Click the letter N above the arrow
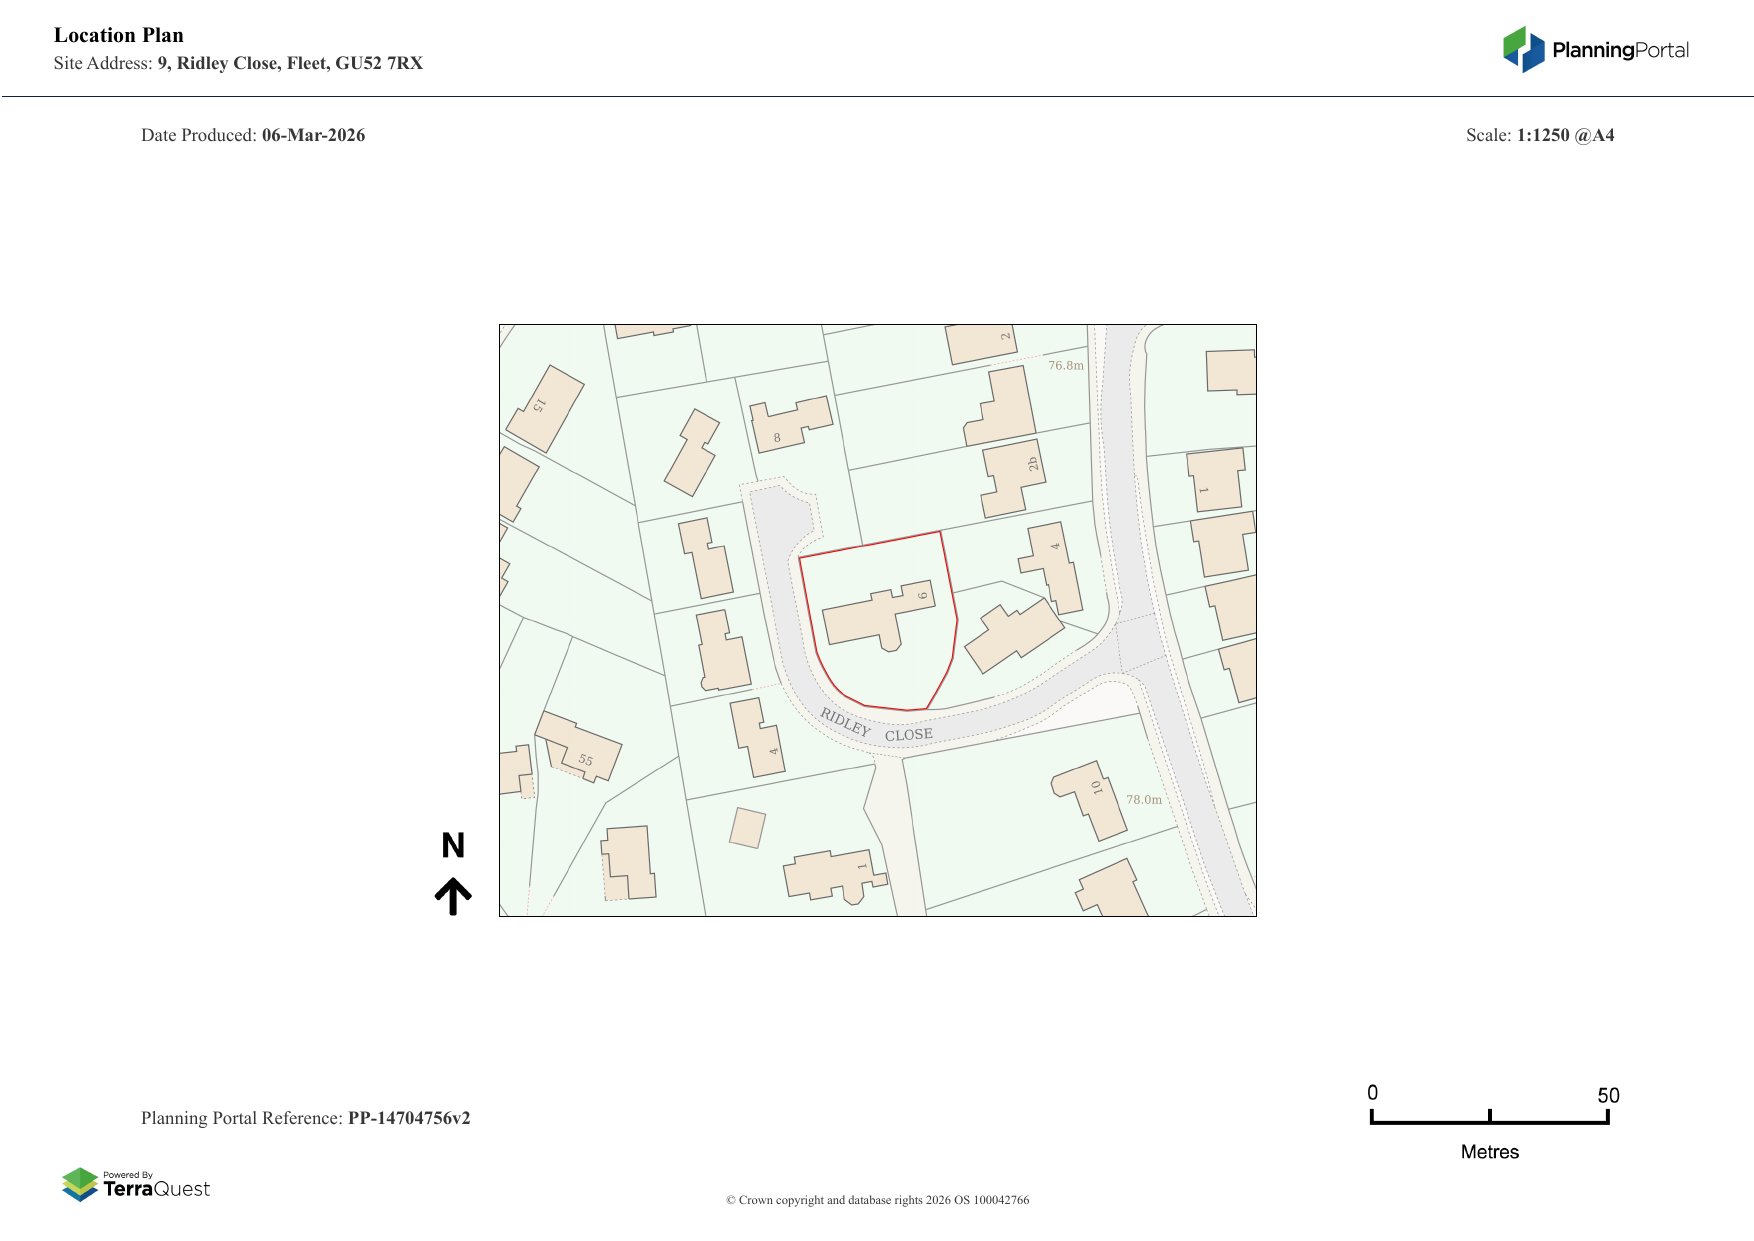This screenshot has height=1241, width=1754. 453,846
